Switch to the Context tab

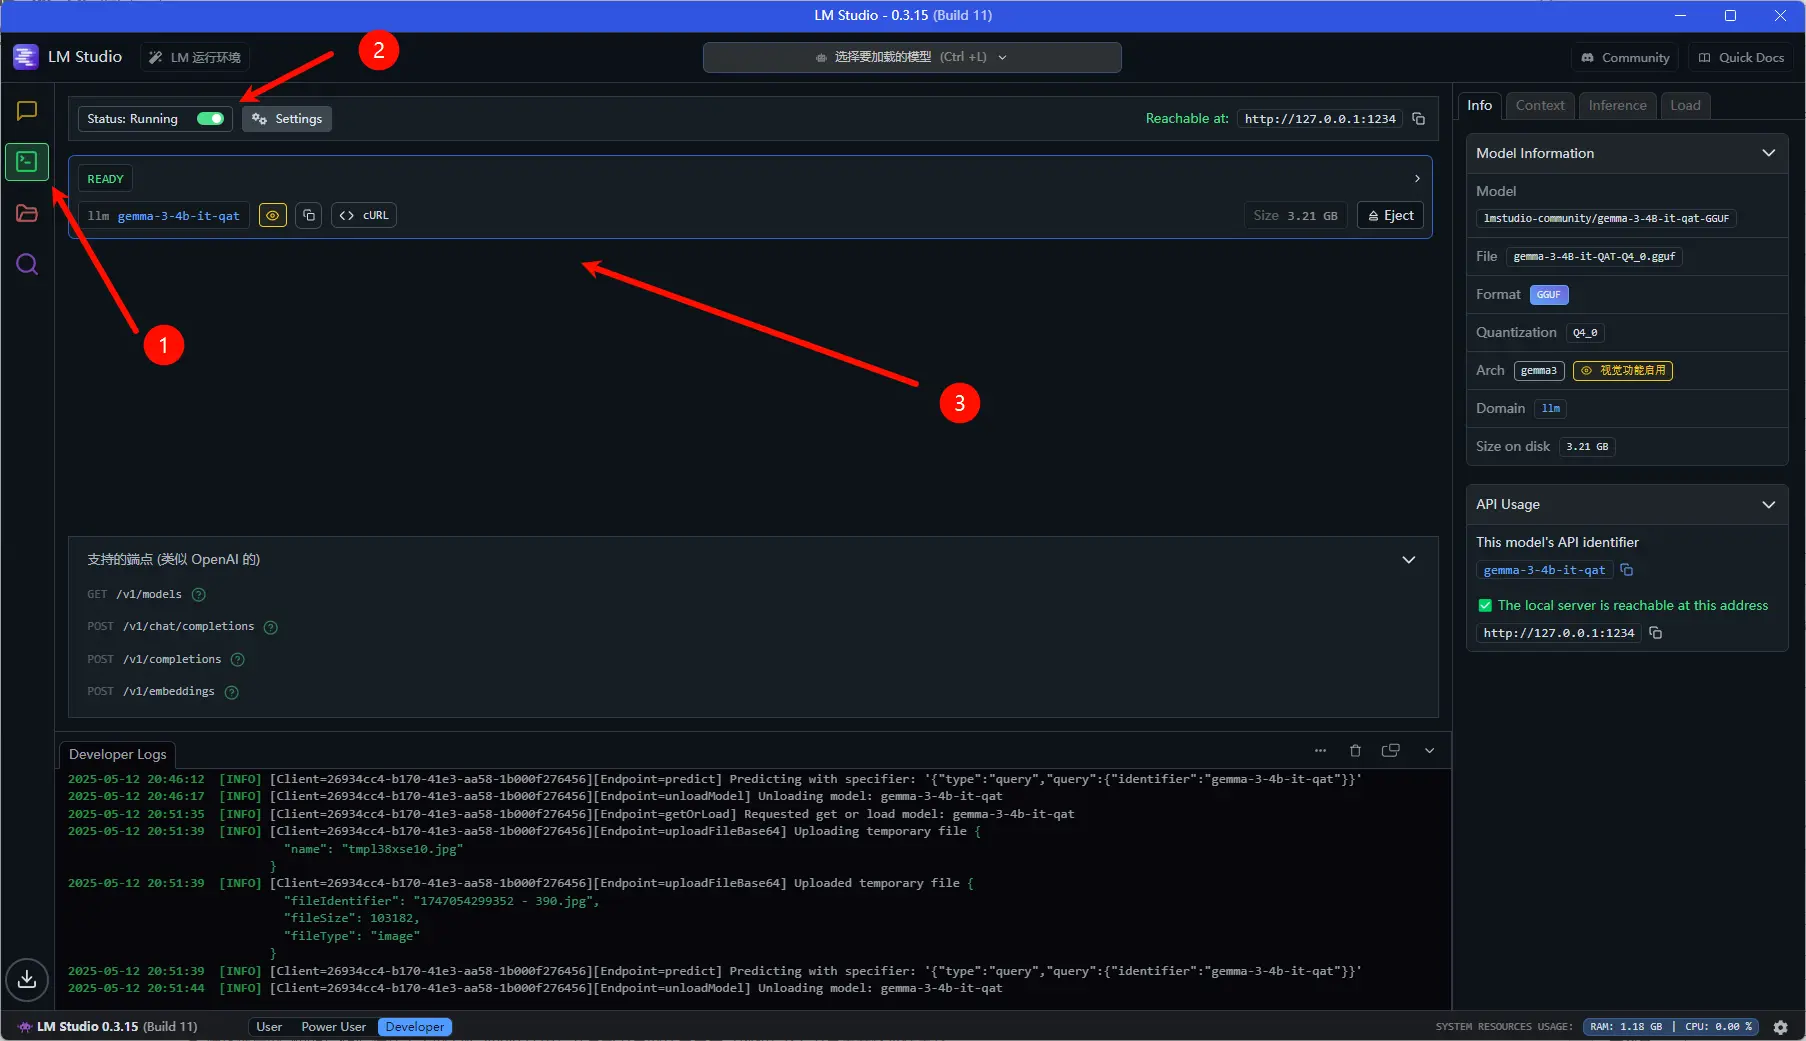1540,106
